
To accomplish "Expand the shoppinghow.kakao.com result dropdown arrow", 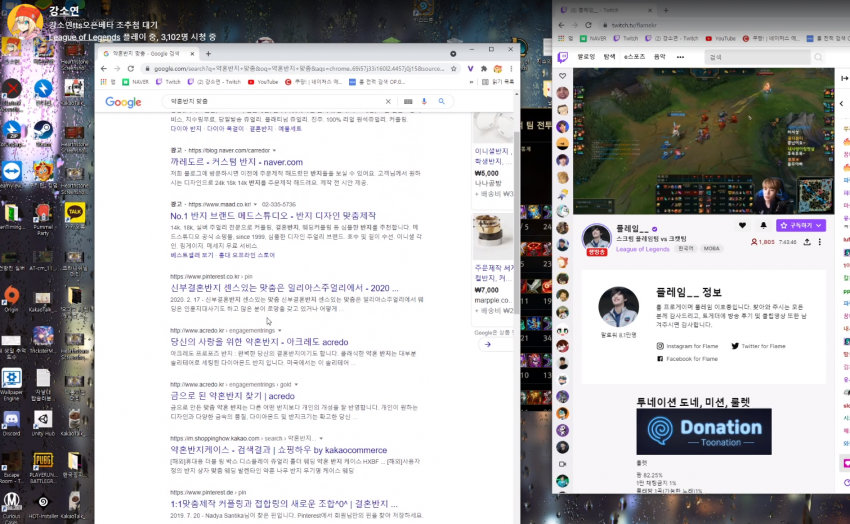I will [321, 438].
